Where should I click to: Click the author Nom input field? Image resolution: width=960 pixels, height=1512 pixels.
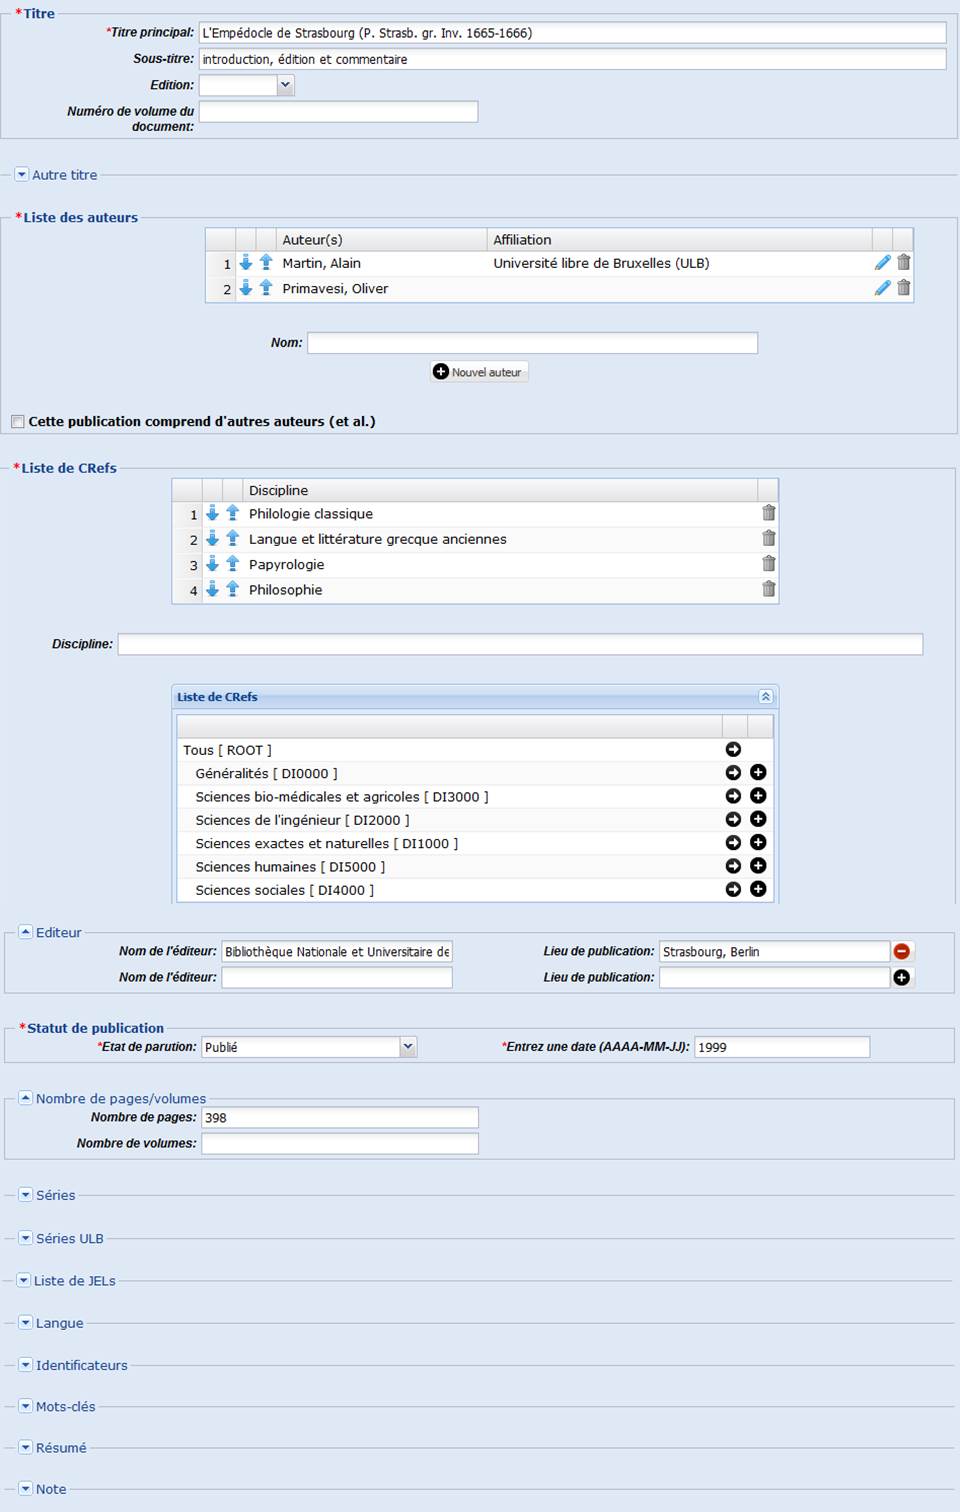(532, 343)
